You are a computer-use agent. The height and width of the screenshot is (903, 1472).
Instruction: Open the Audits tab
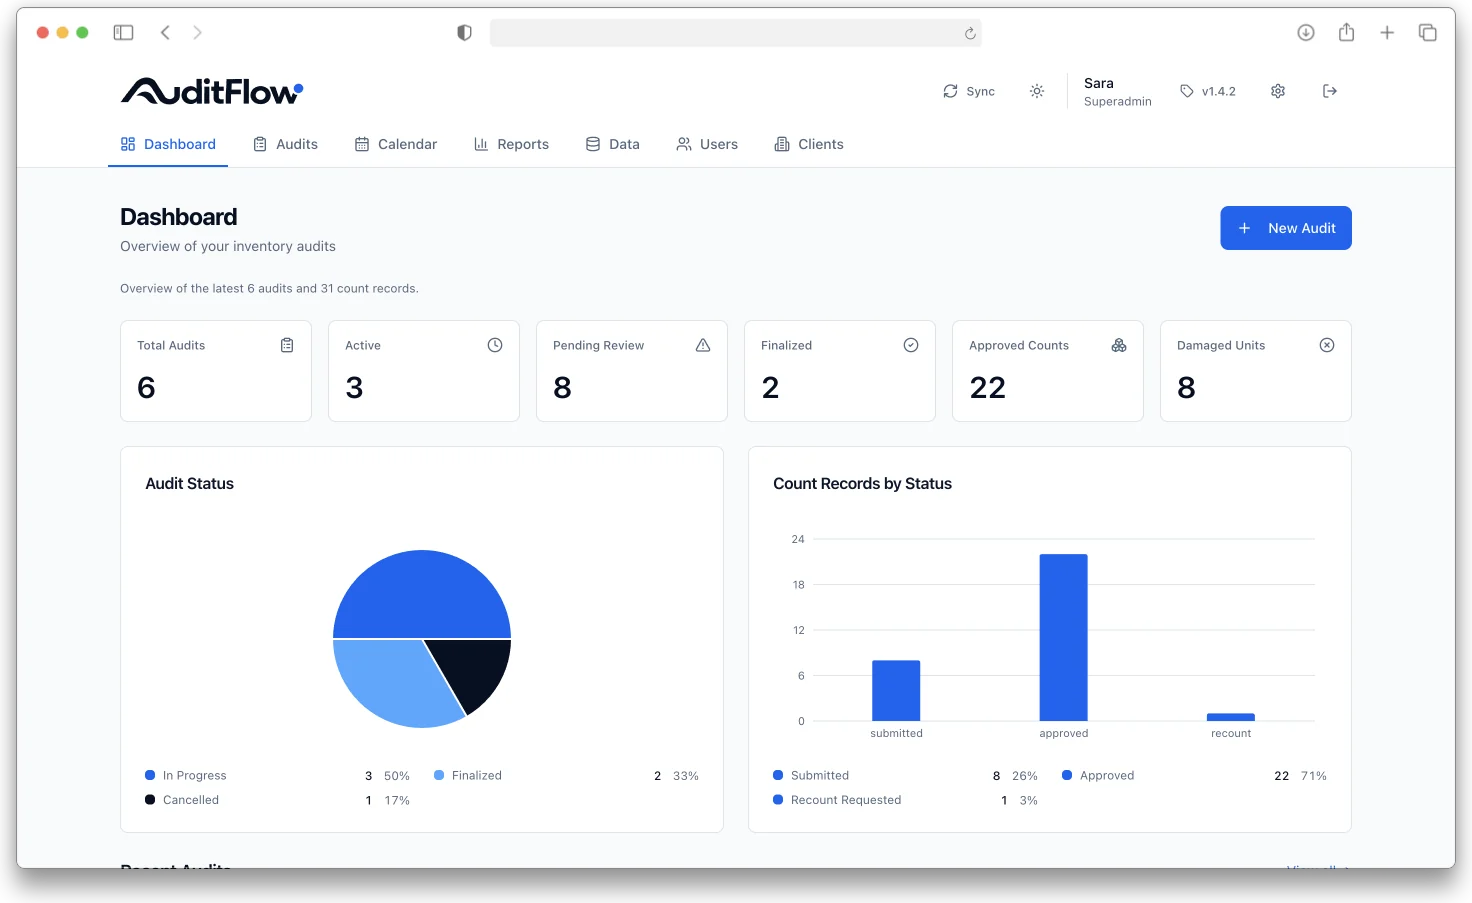(285, 144)
